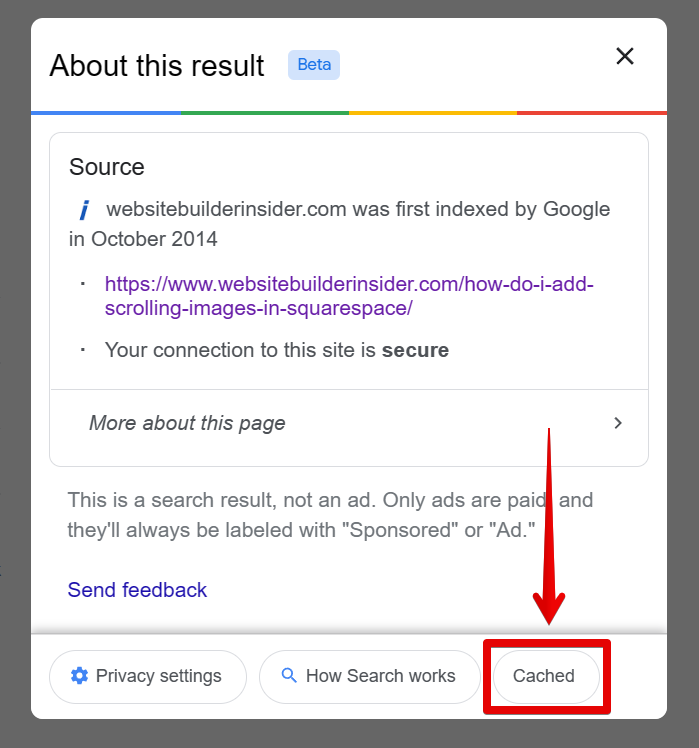This screenshot has width=699, height=748.
Task: View the Cached version of the page
Action: pos(545,676)
